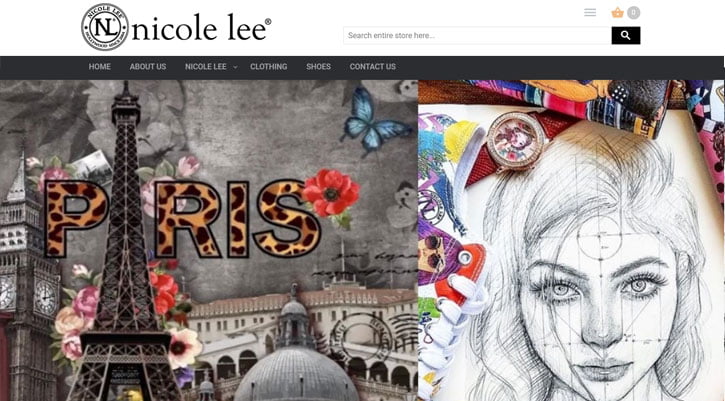The width and height of the screenshot is (725, 401).
Task: Click the red poppy beside PARIS
Action: (x=331, y=194)
